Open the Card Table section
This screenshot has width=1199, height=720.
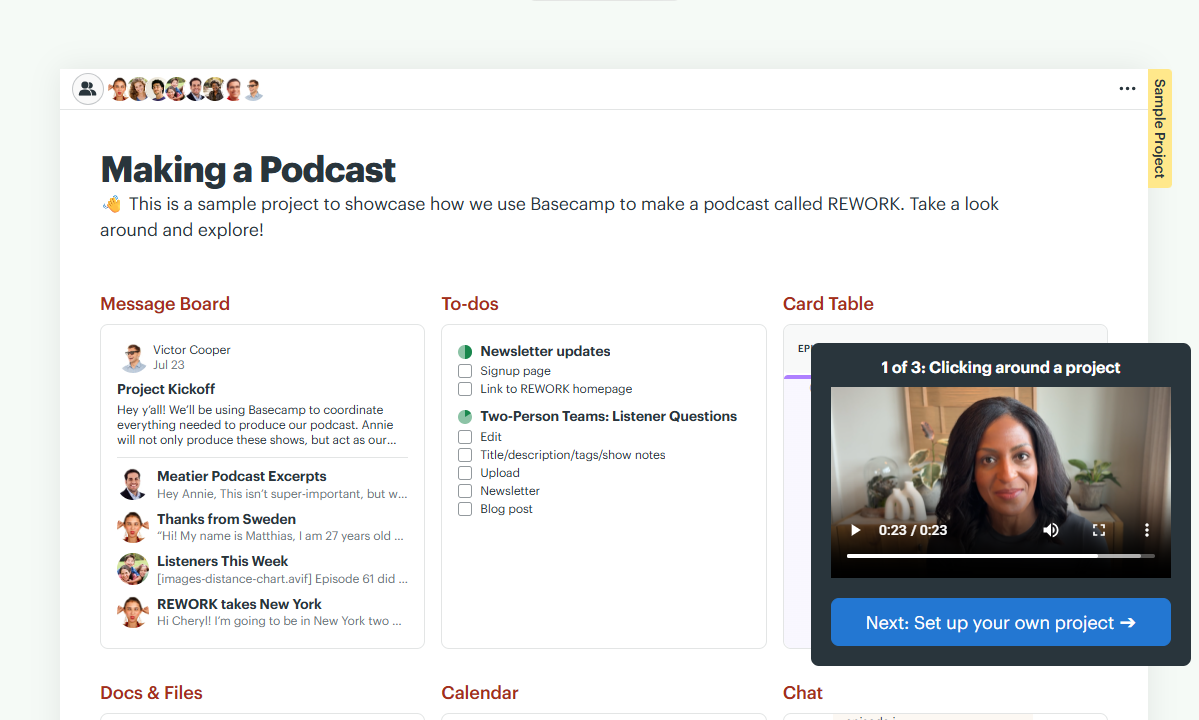[x=828, y=303]
